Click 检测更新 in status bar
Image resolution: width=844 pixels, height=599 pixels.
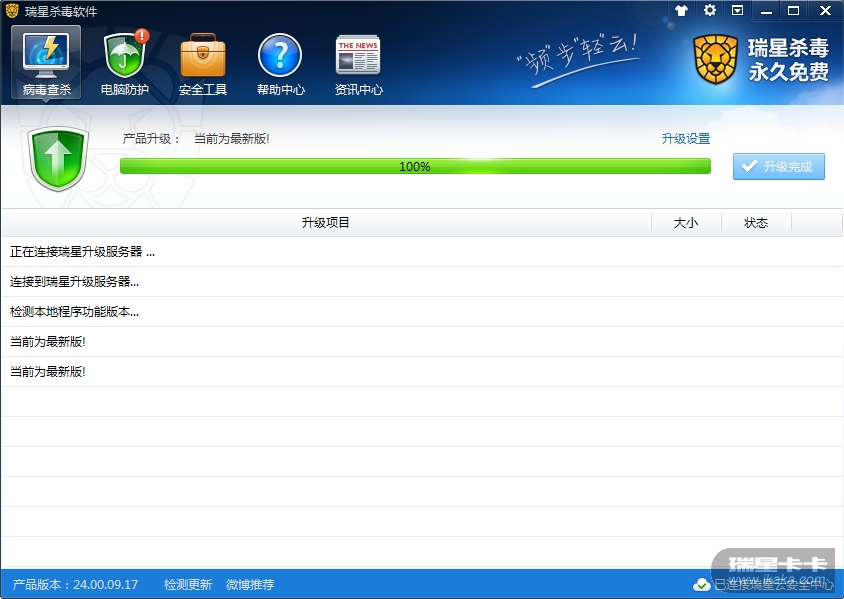point(188,584)
